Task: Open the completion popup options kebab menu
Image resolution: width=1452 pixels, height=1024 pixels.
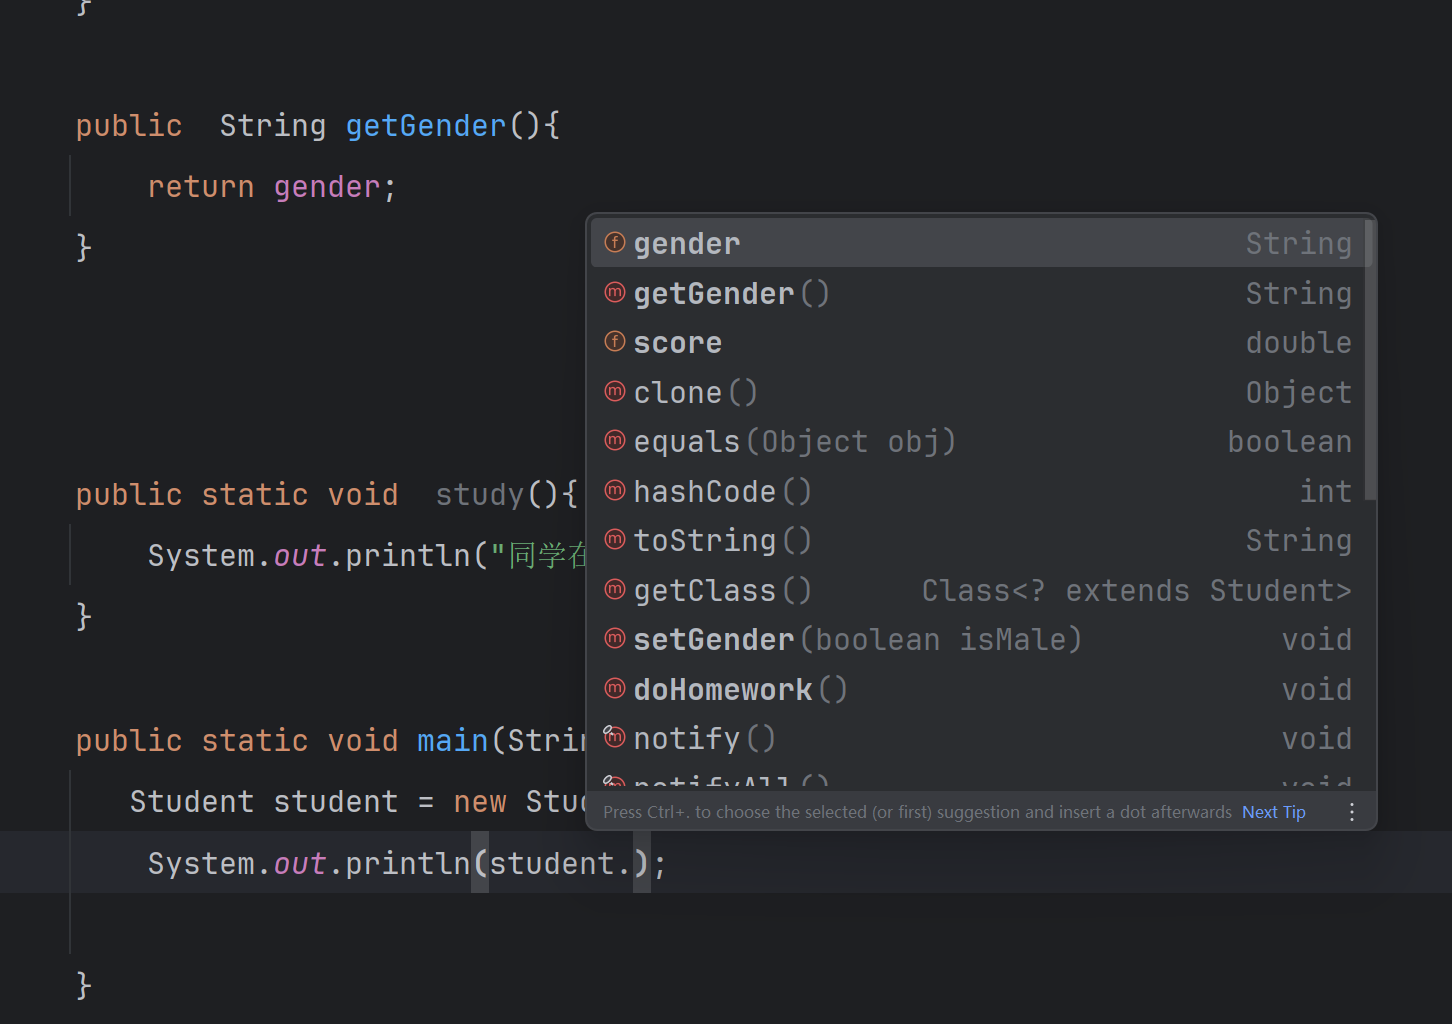Action: pyautogui.click(x=1352, y=812)
